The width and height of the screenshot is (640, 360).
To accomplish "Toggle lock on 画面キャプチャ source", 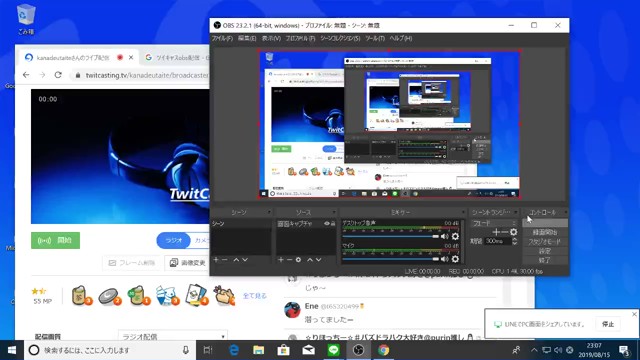I will coord(333,223).
